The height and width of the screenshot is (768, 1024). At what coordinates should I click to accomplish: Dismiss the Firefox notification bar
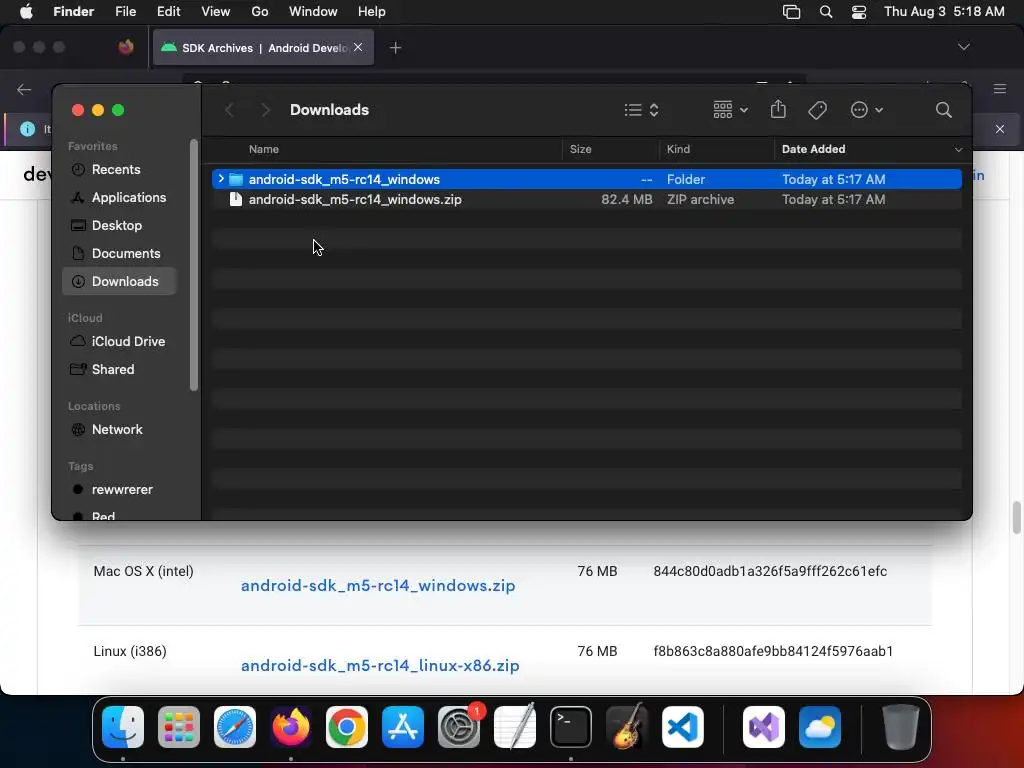[1000, 129]
